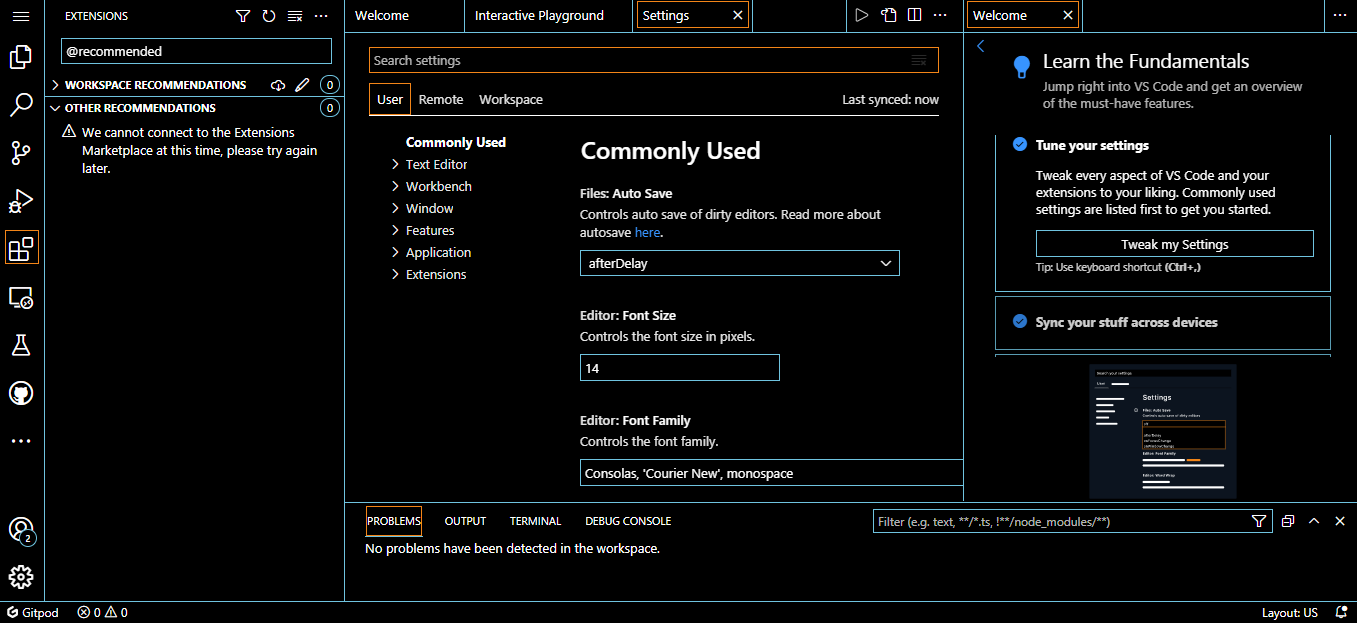Clear extensions search results
The image size is (1357, 623).
295,16
